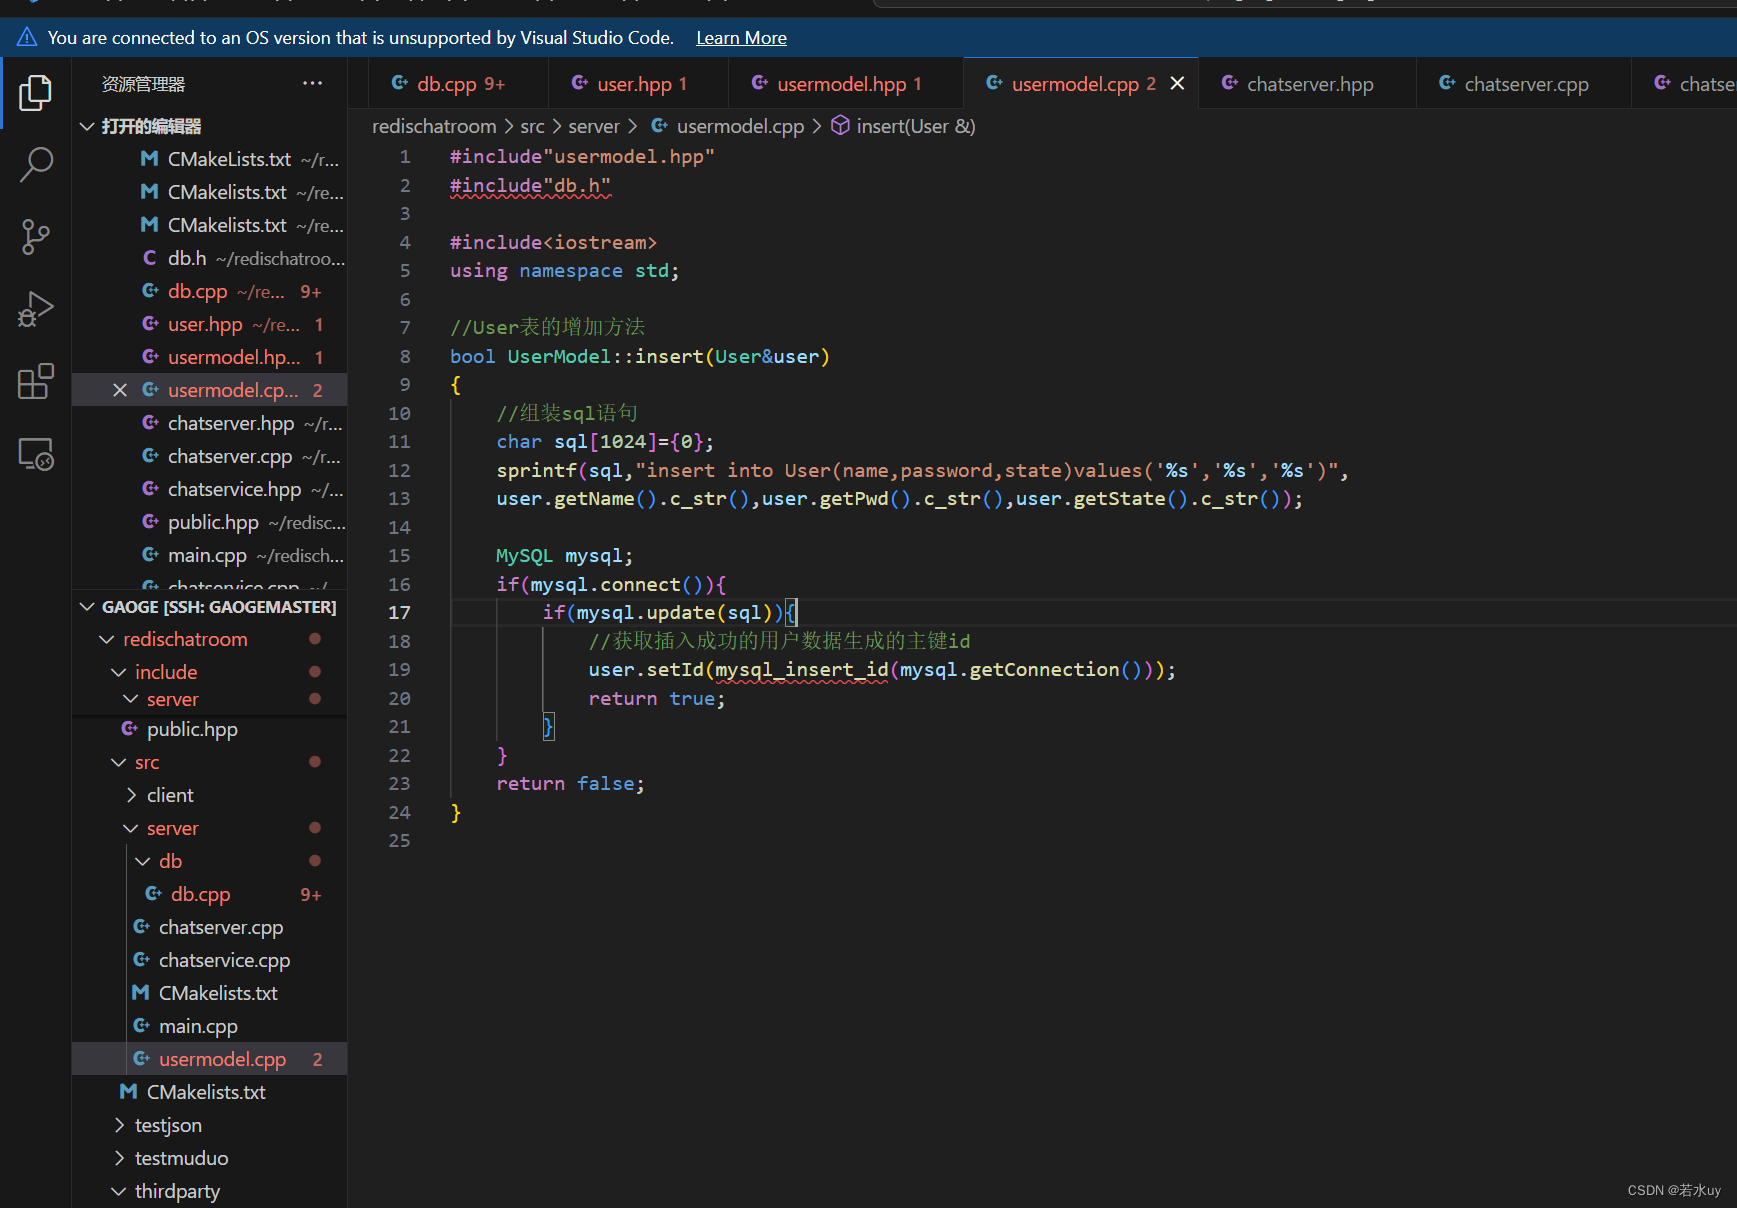Open CMakelists.txt below usermodel.cpp in tree
Image resolution: width=1737 pixels, height=1208 pixels.
click(x=210, y=1092)
